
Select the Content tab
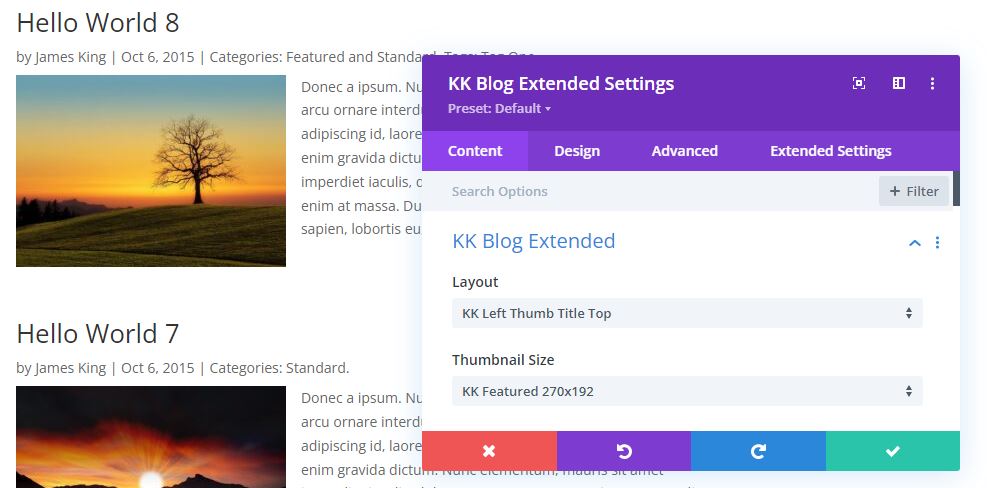point(475,151)
